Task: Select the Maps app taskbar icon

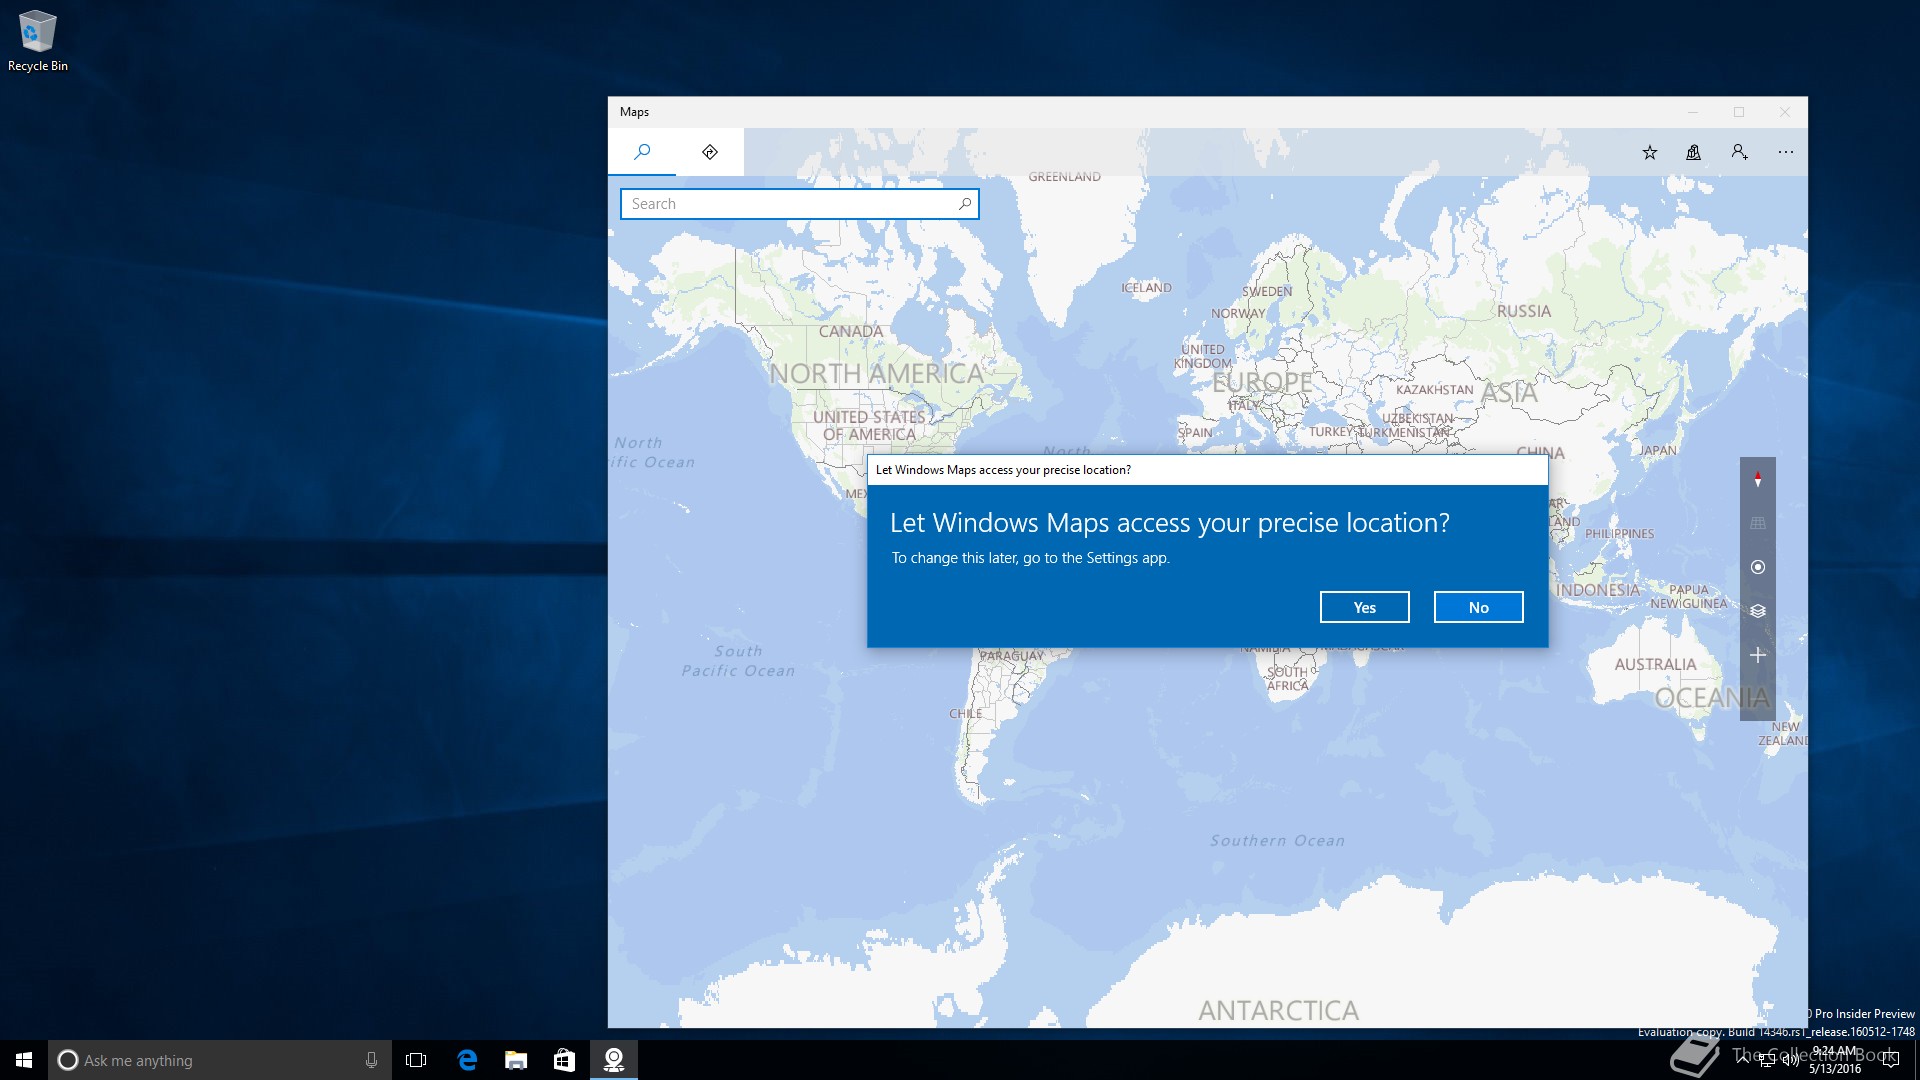Action: click(x=614, y=1060)
